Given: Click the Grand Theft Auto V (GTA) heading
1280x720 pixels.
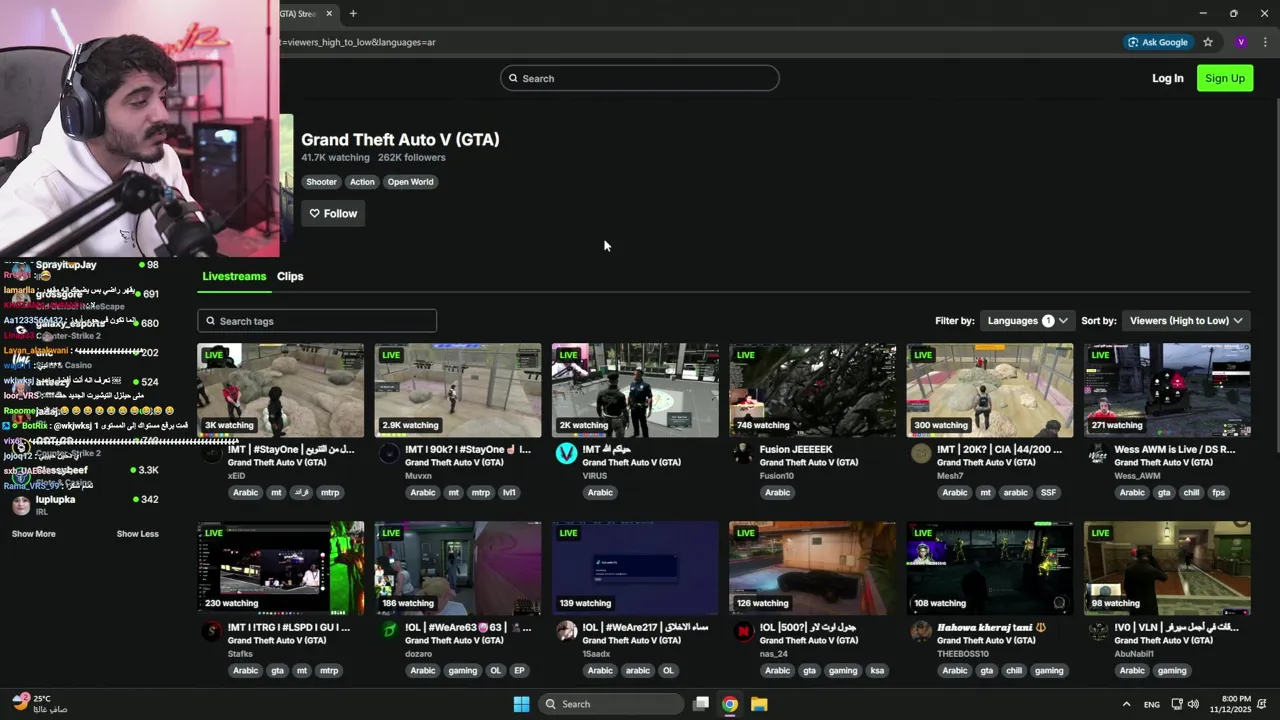Looking at the screenshot, I should 400,140.
